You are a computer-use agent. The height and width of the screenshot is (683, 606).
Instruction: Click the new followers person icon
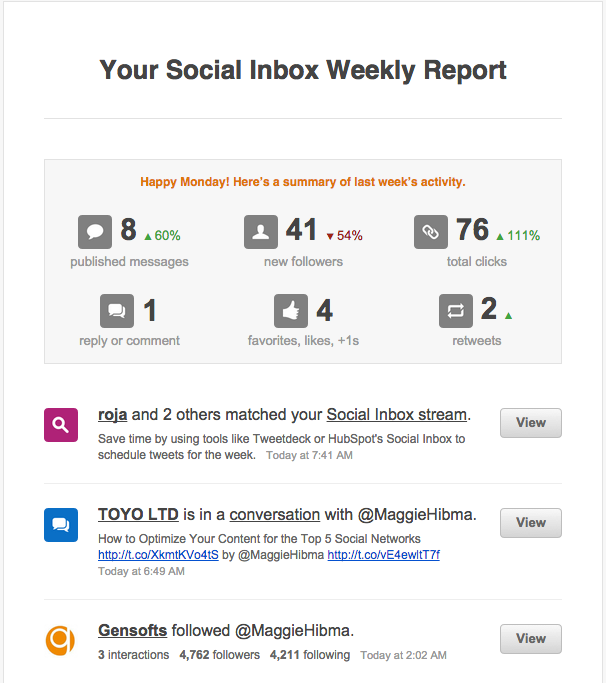pos(261,232)
